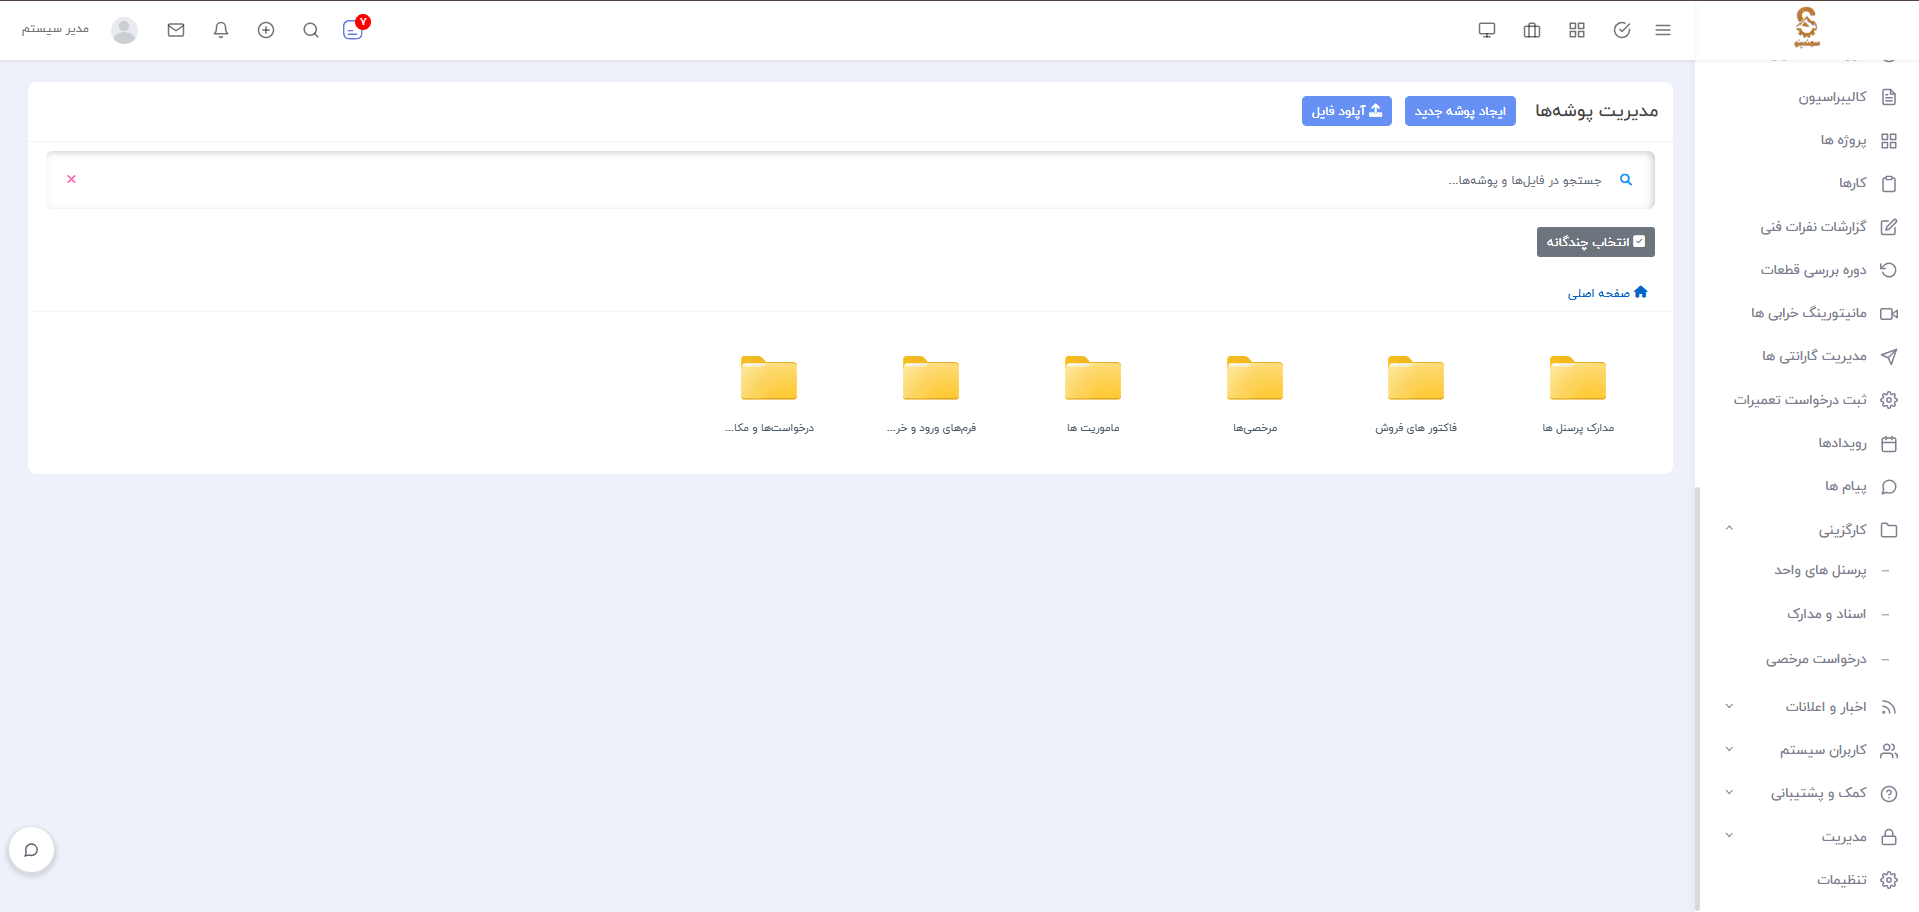The image size is (1919, 912).
Task: Open the check-circle tasks icon in top bar
Action: click(1622, 30)
